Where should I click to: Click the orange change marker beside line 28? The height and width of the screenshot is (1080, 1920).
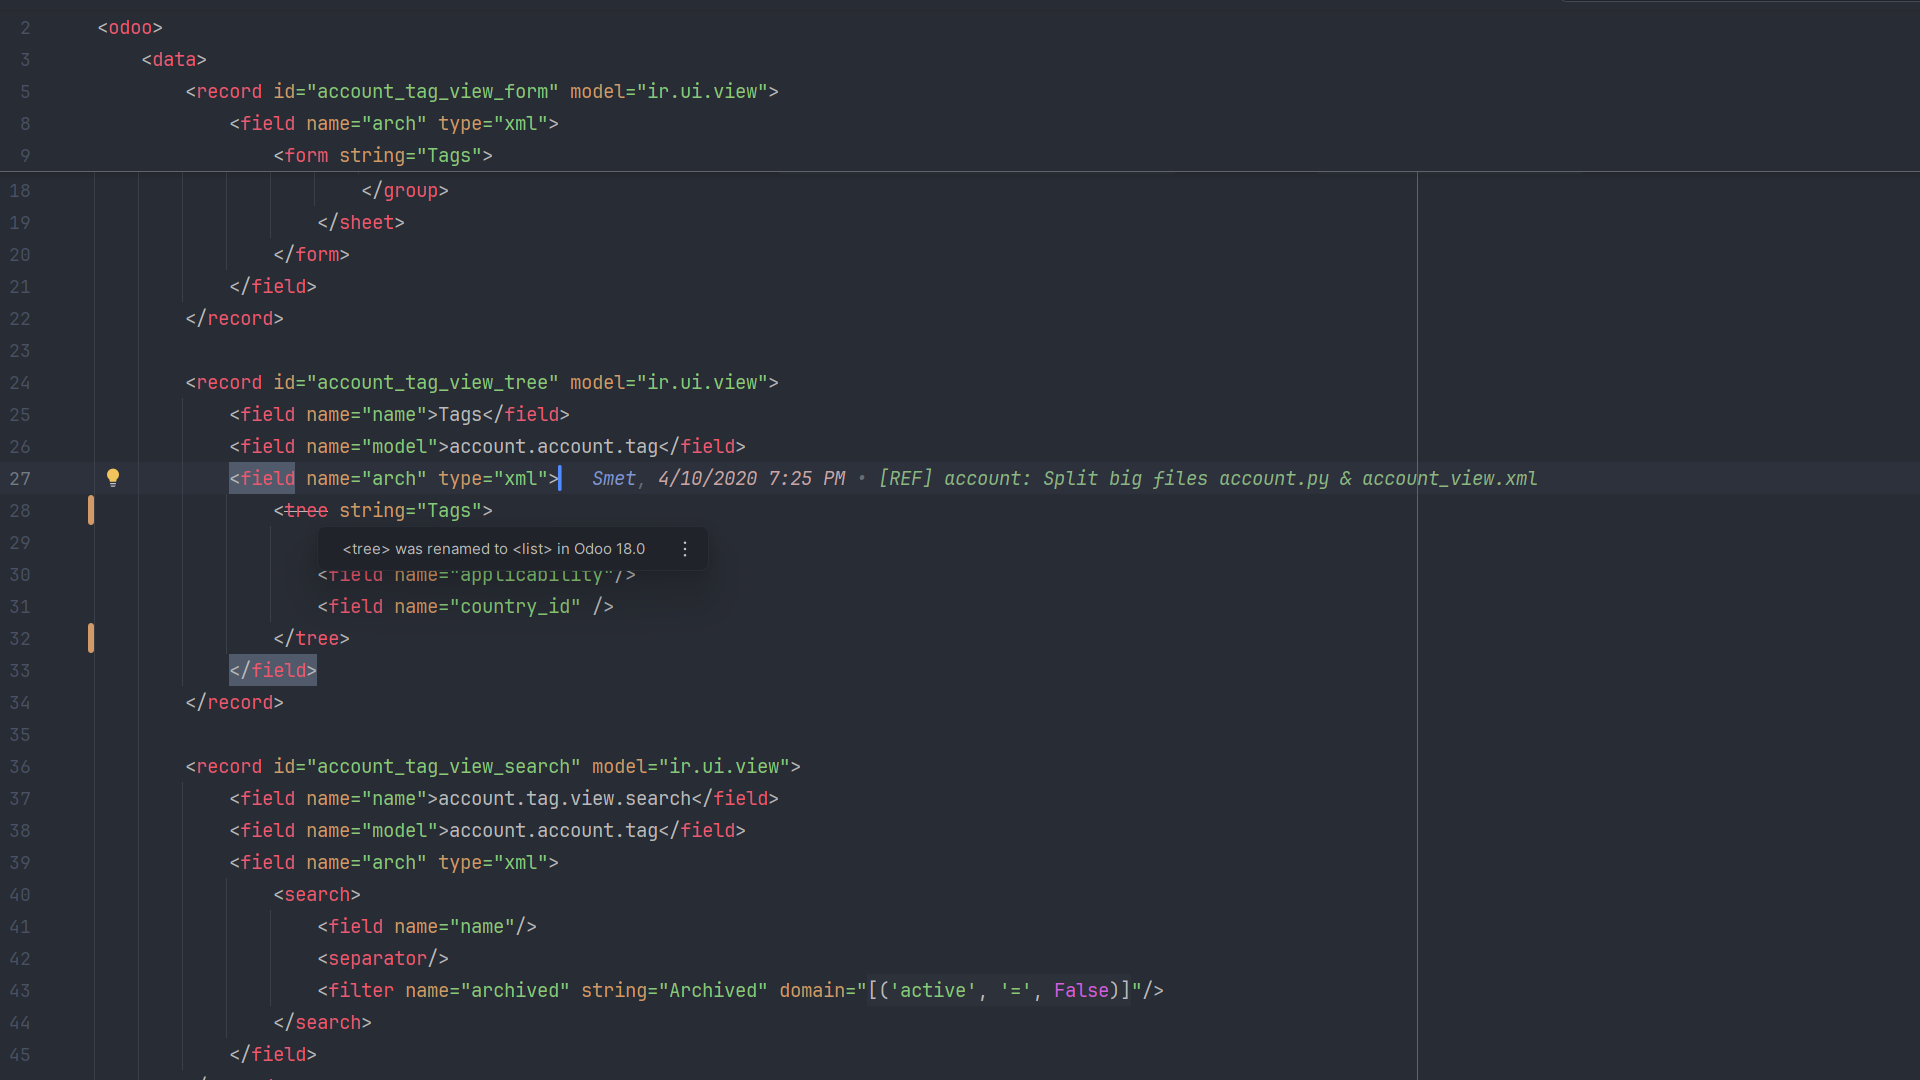click(x=91, y=510)
